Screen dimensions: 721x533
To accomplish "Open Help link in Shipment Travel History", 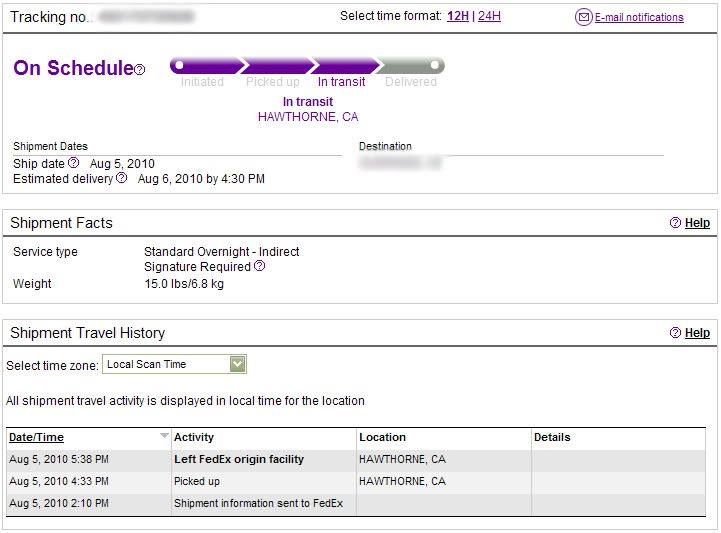I will (x=697, y=333).
